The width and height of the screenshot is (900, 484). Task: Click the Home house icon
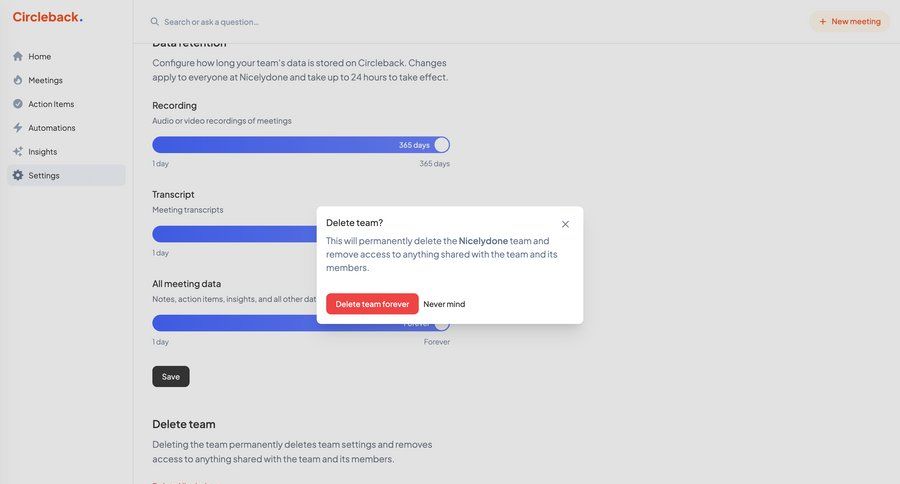click(18, 57)
